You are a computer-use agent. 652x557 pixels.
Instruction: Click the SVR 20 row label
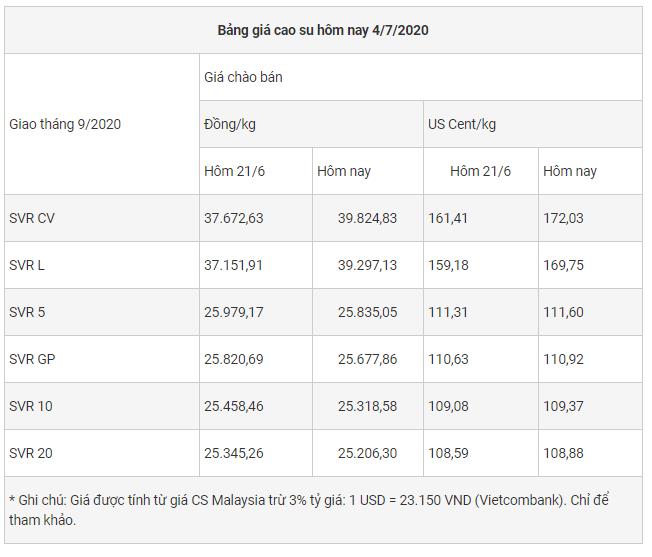[x=31, y=453]
